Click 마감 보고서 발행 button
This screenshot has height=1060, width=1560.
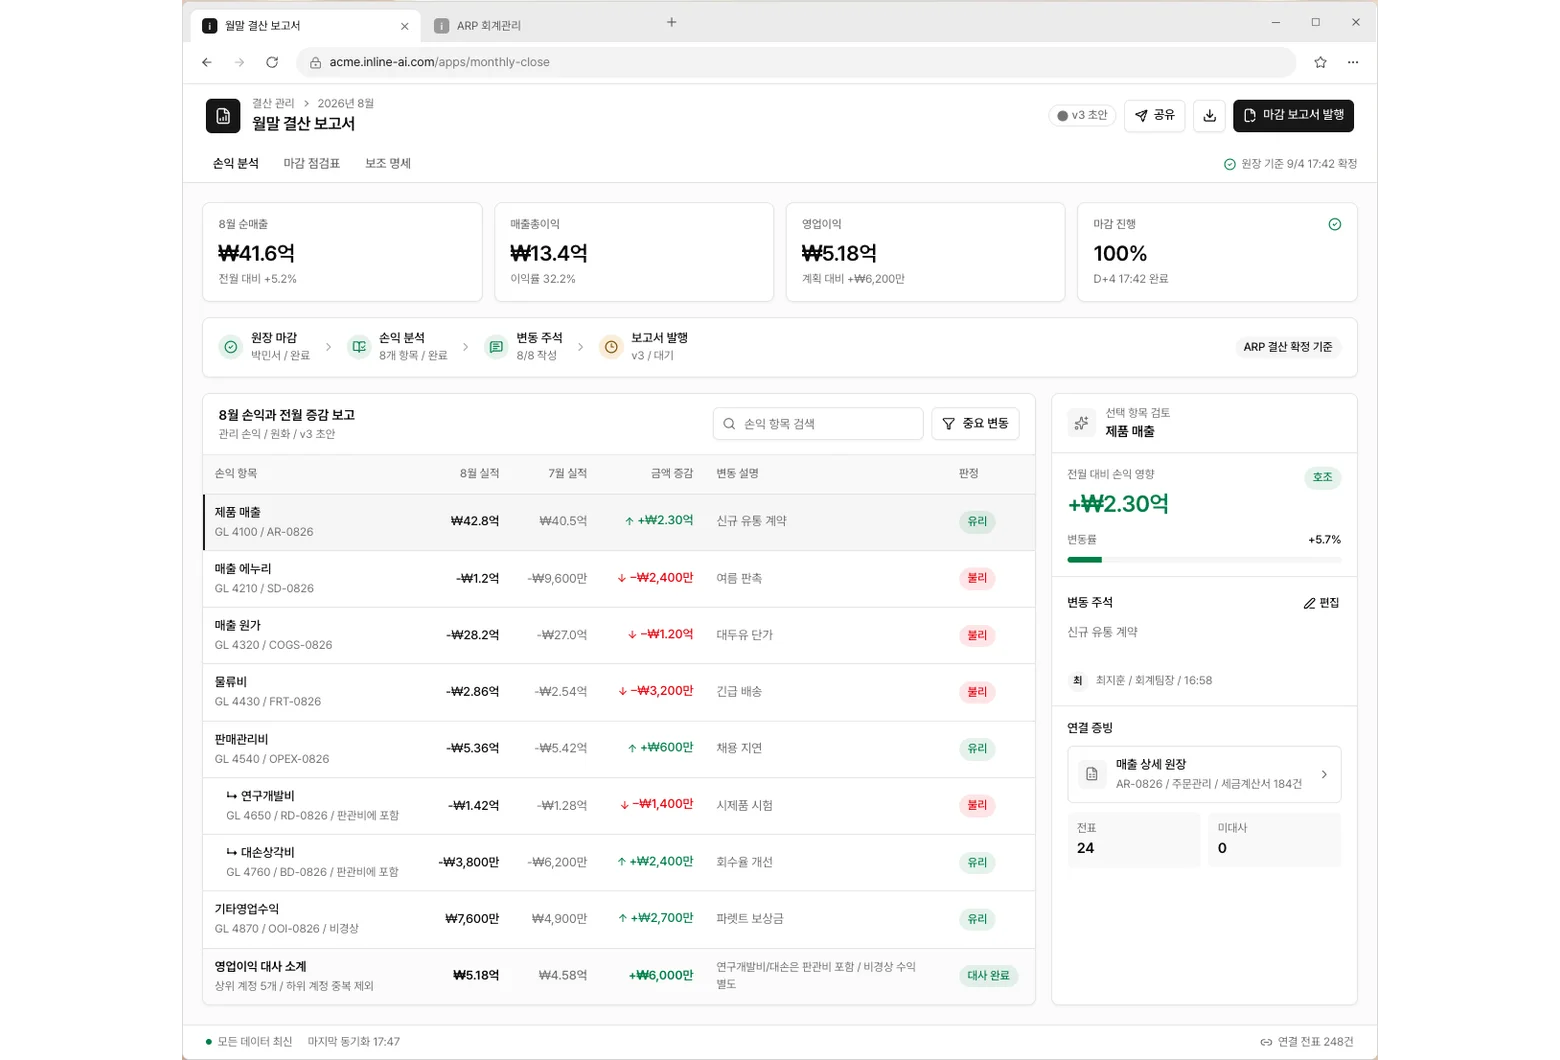(x=1293, y=116)
